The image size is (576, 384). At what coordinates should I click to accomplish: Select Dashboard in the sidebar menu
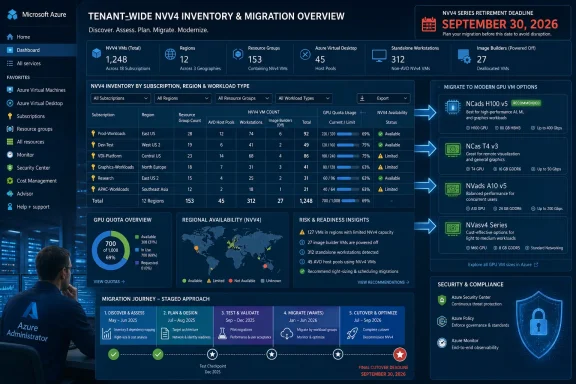pyautogui.click(x=38, y=50)
